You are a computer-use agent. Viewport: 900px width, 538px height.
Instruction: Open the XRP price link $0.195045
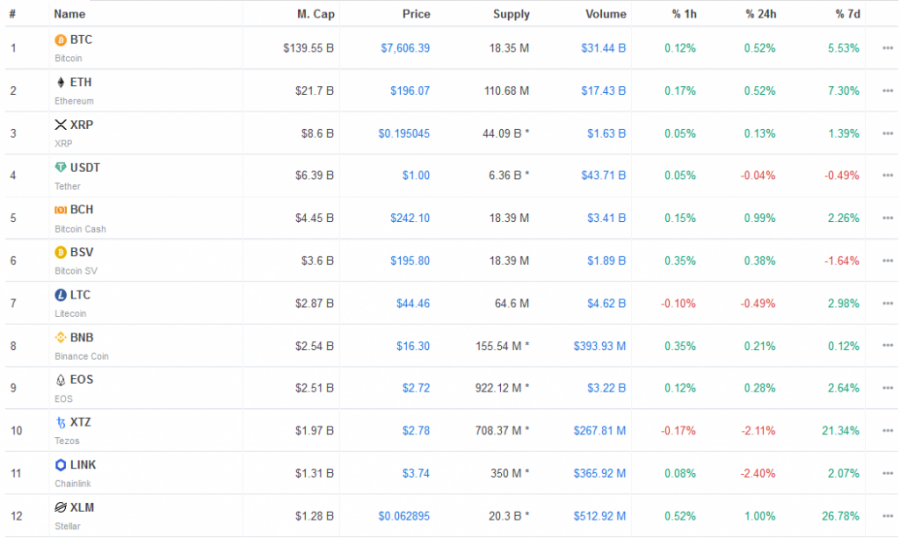pyautogui.click(x=404, y=133)
